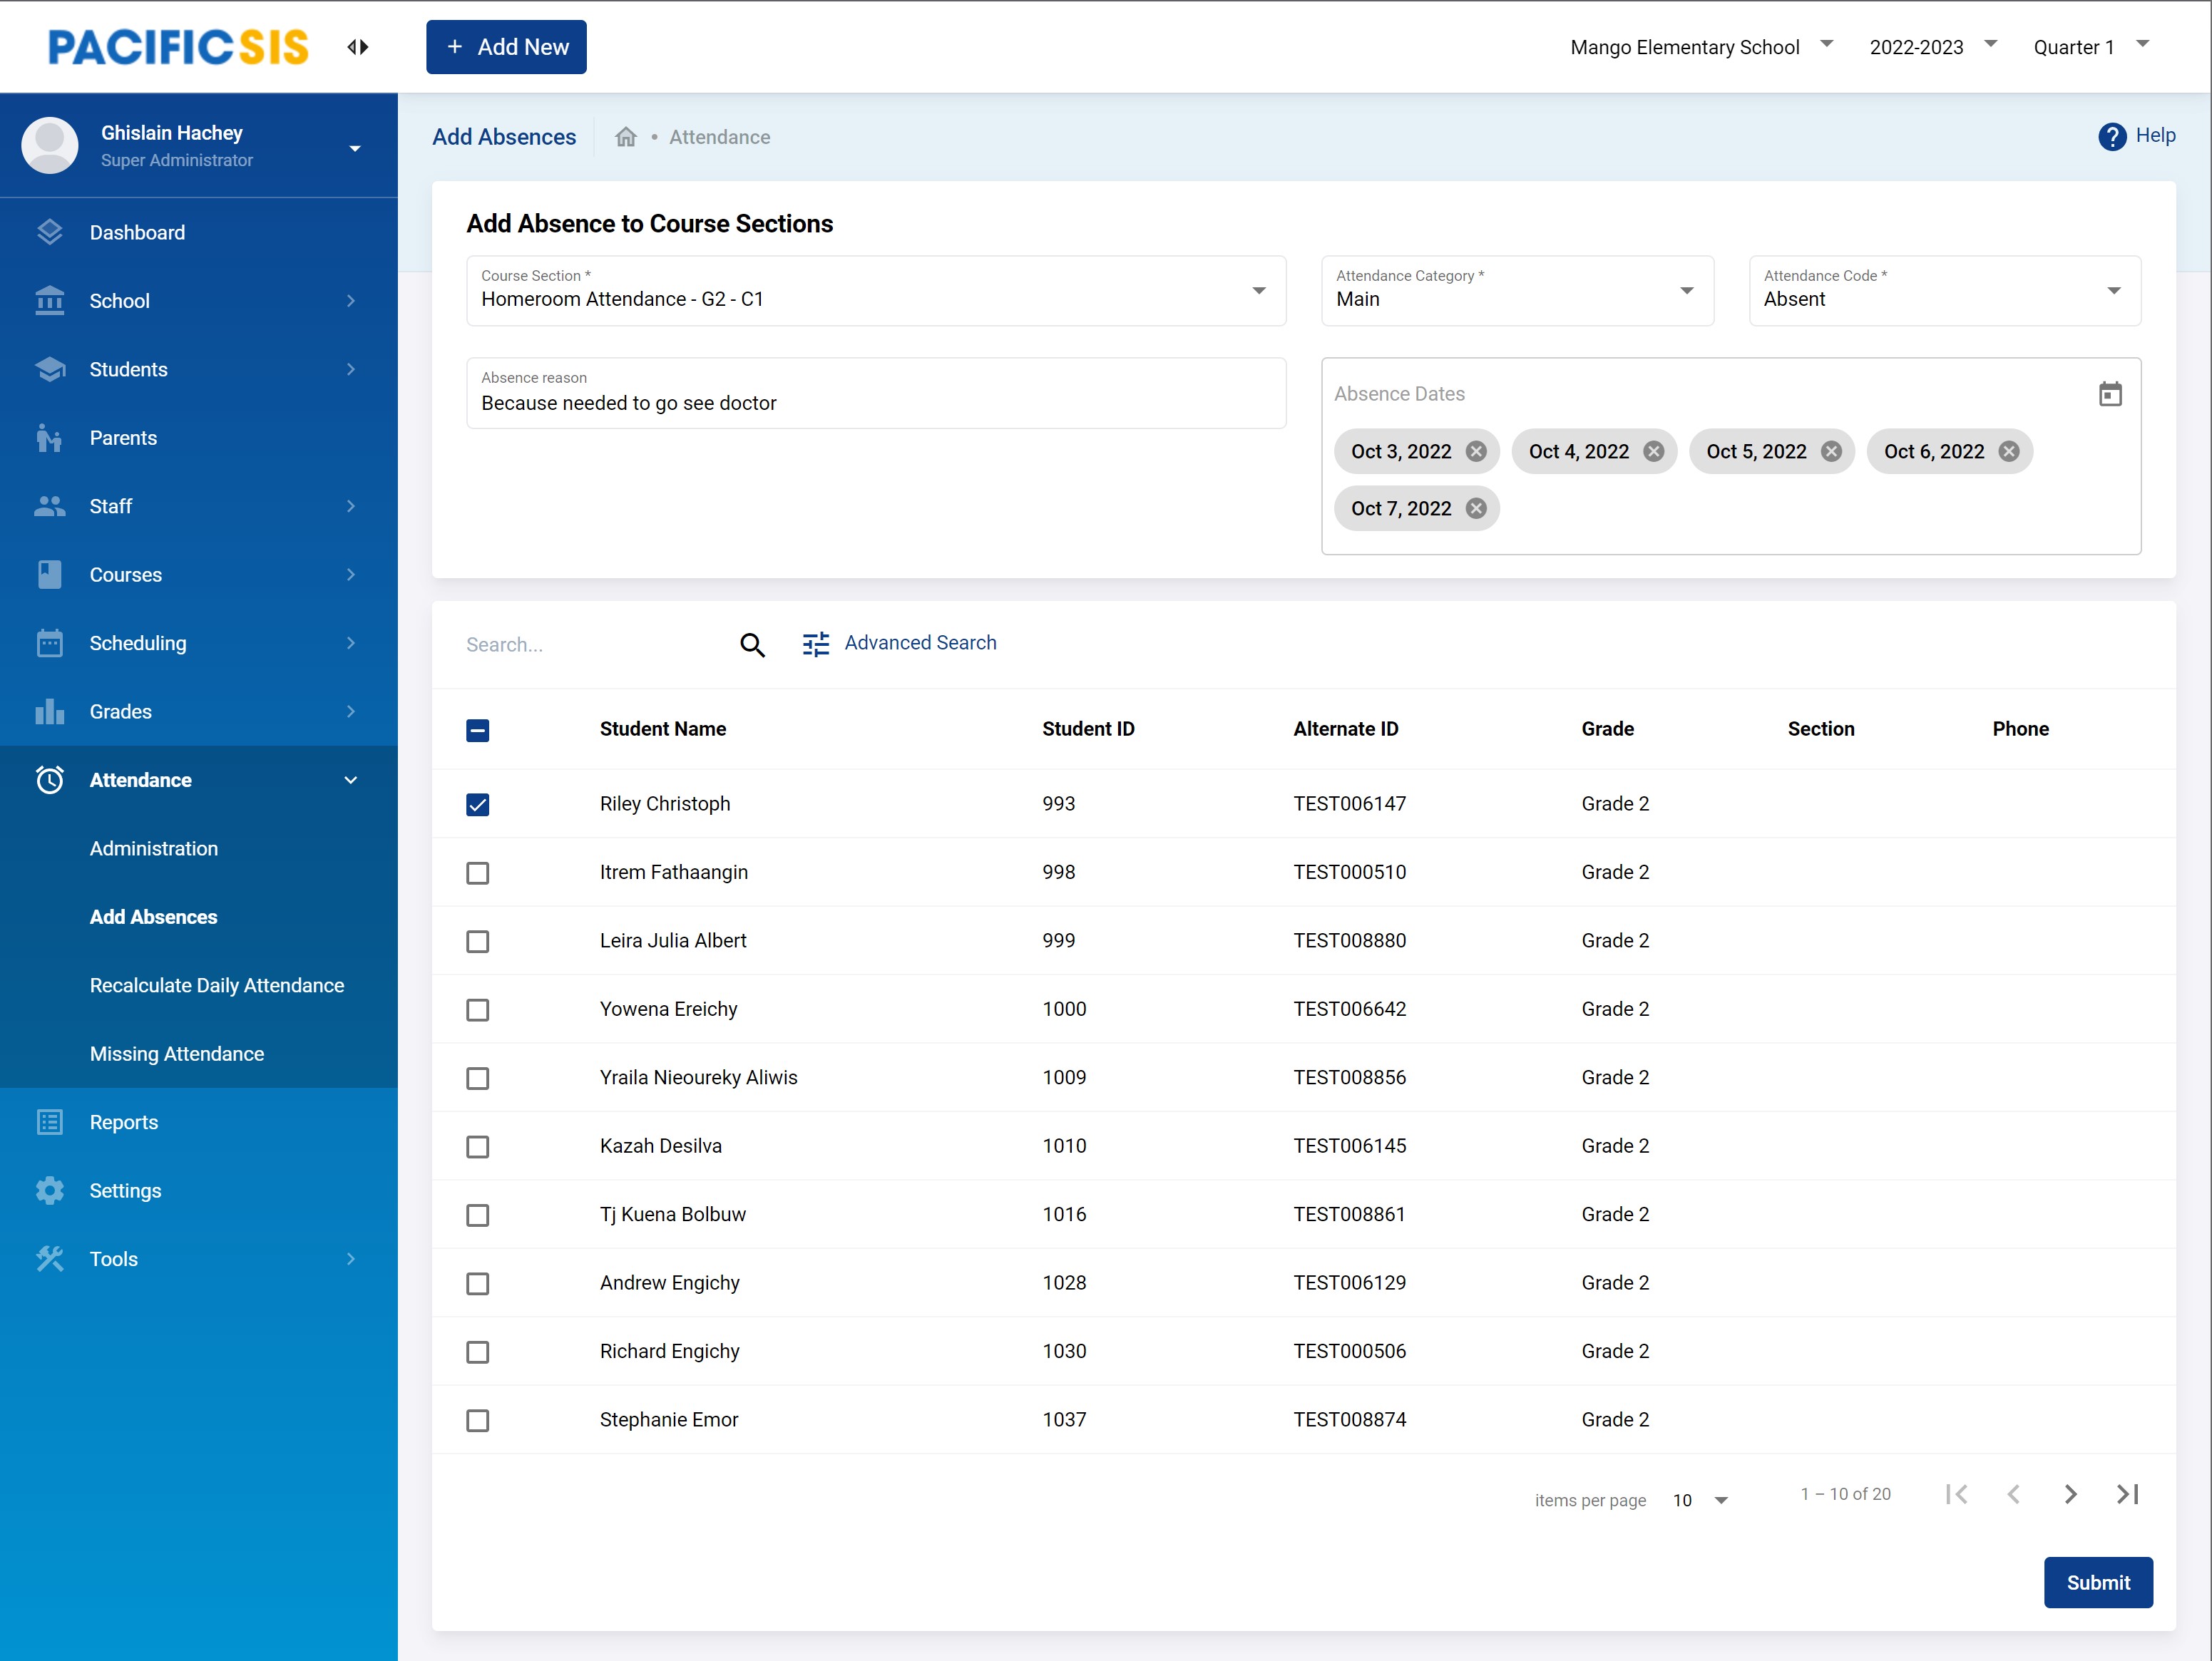Go to the next page of students
This screenshot has height=1661, width=2212.
(2070, 1494)
